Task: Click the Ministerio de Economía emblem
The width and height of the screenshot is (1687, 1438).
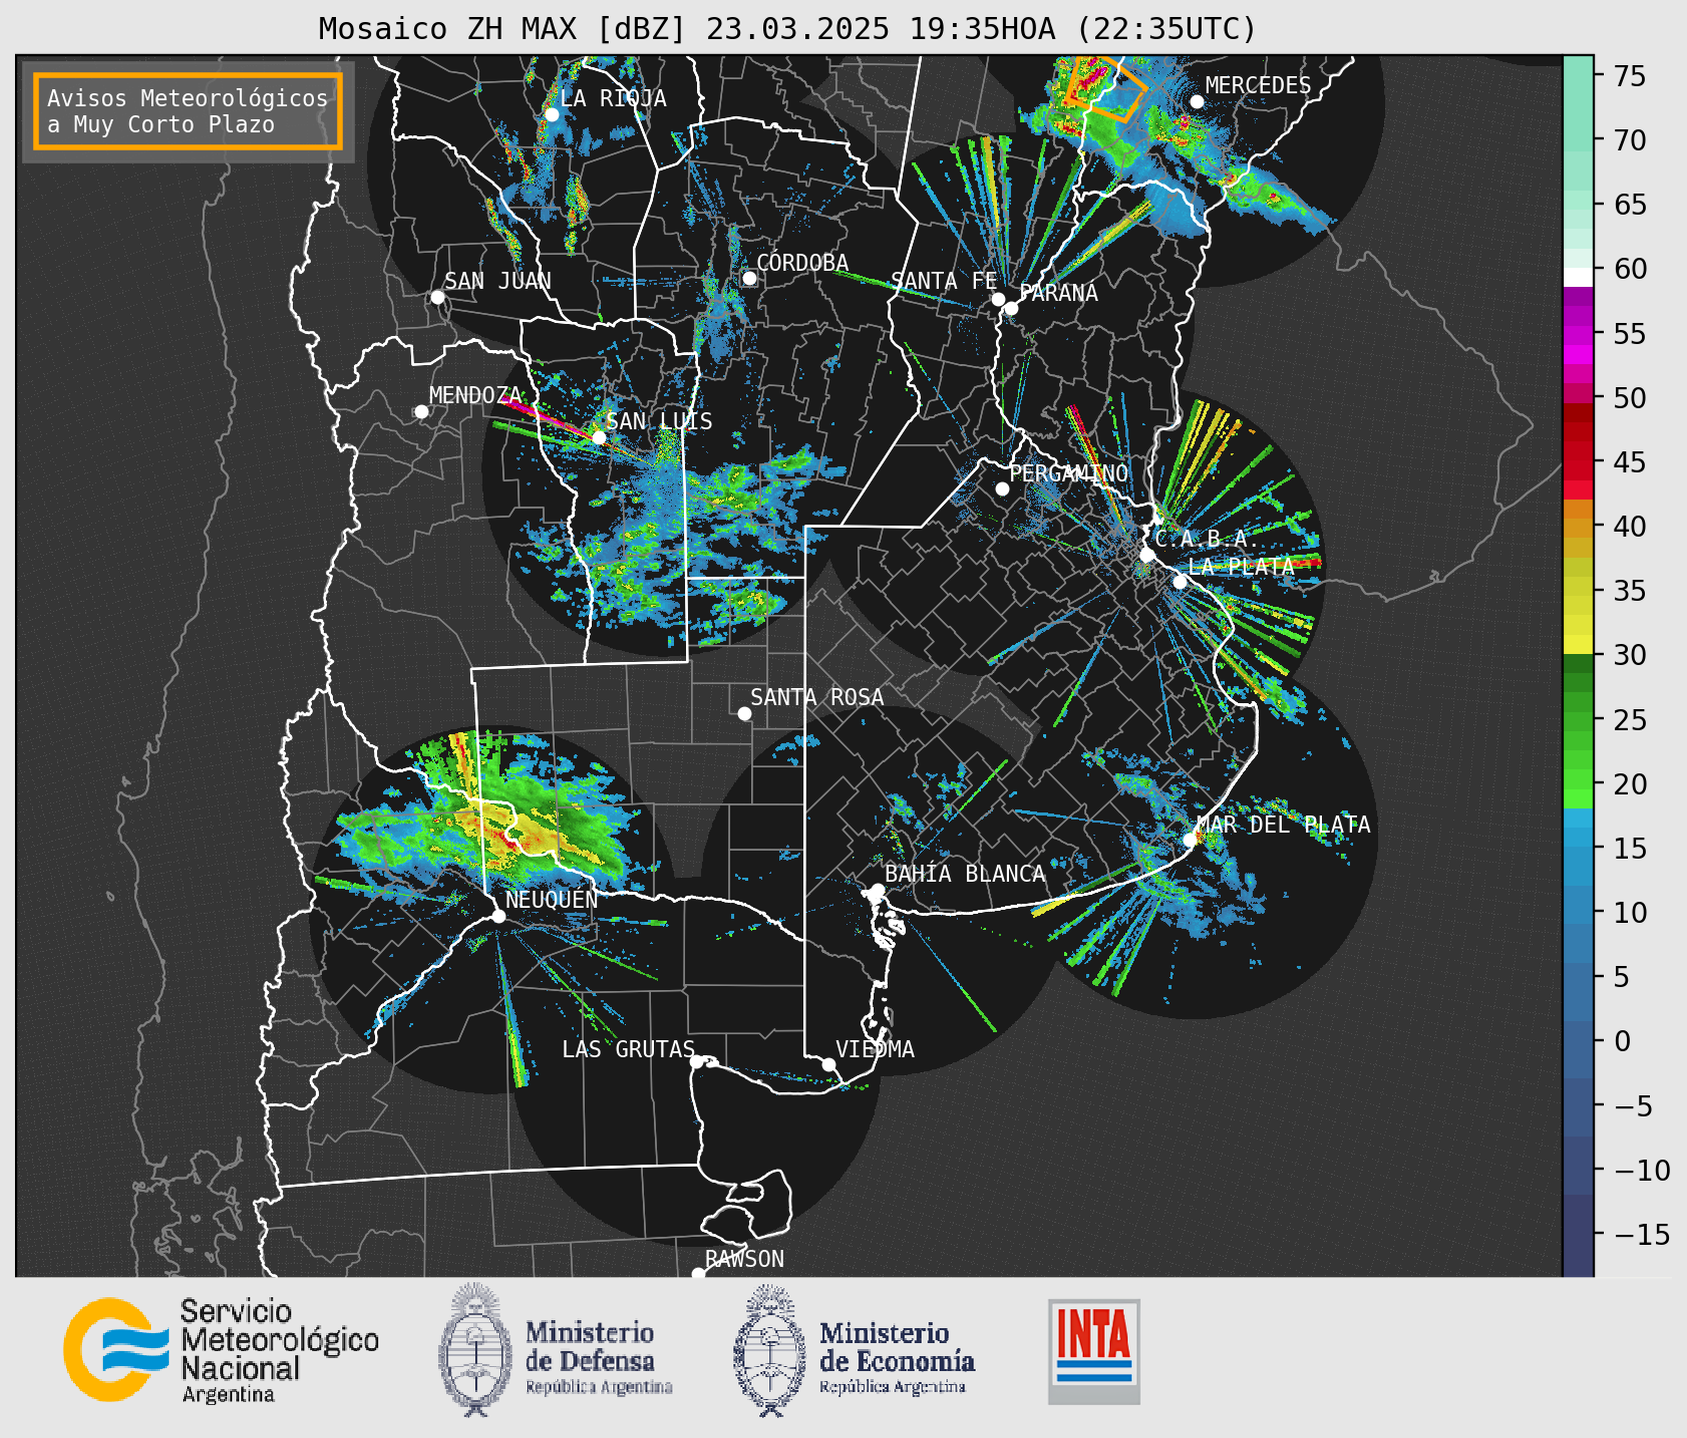Action: click(768, 1350)
